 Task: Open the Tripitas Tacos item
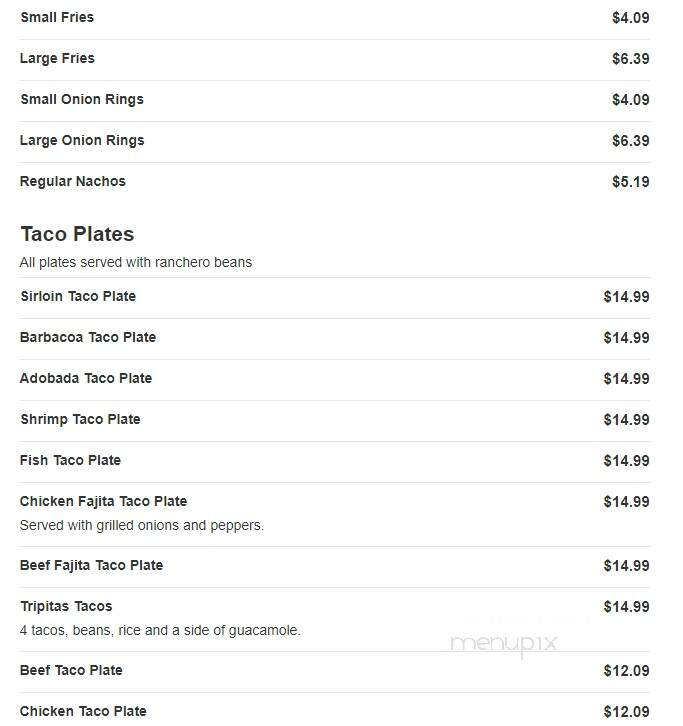coord(334,619)
